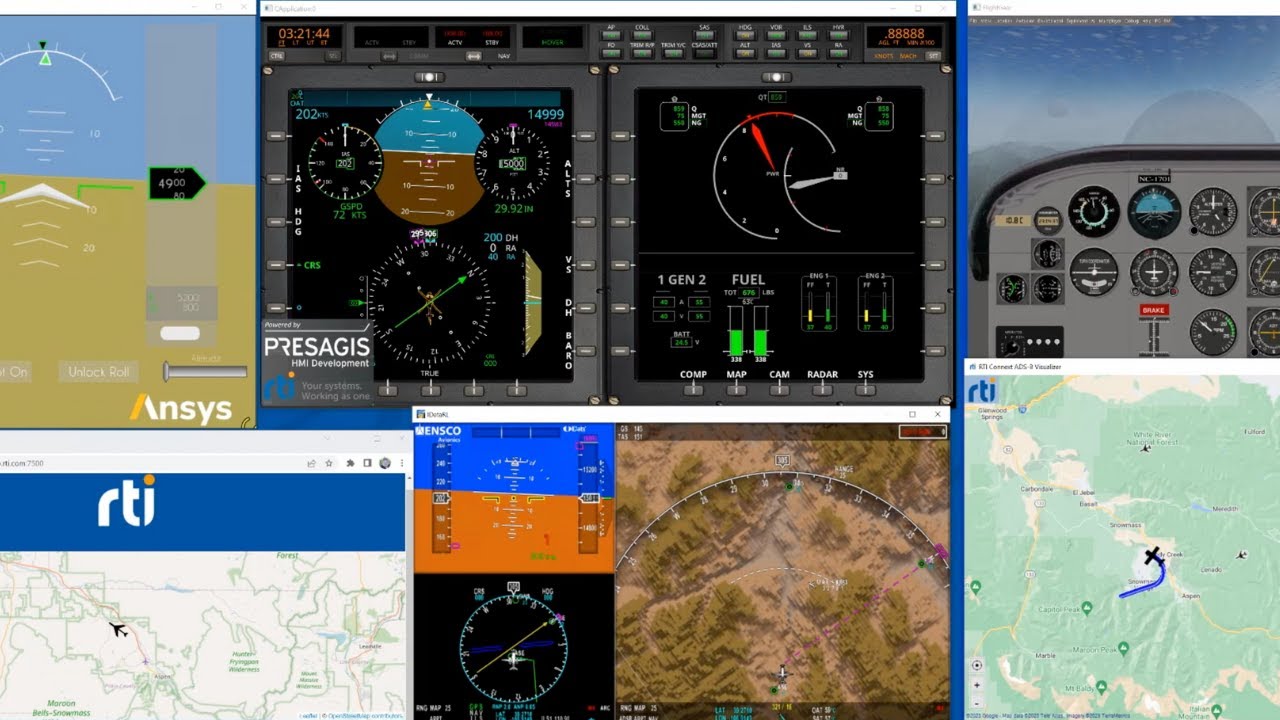The width and height of the screenshot is (1280, 720).
Task: Click the 03:21:44 clock display
Action: [x=304, y=33]
